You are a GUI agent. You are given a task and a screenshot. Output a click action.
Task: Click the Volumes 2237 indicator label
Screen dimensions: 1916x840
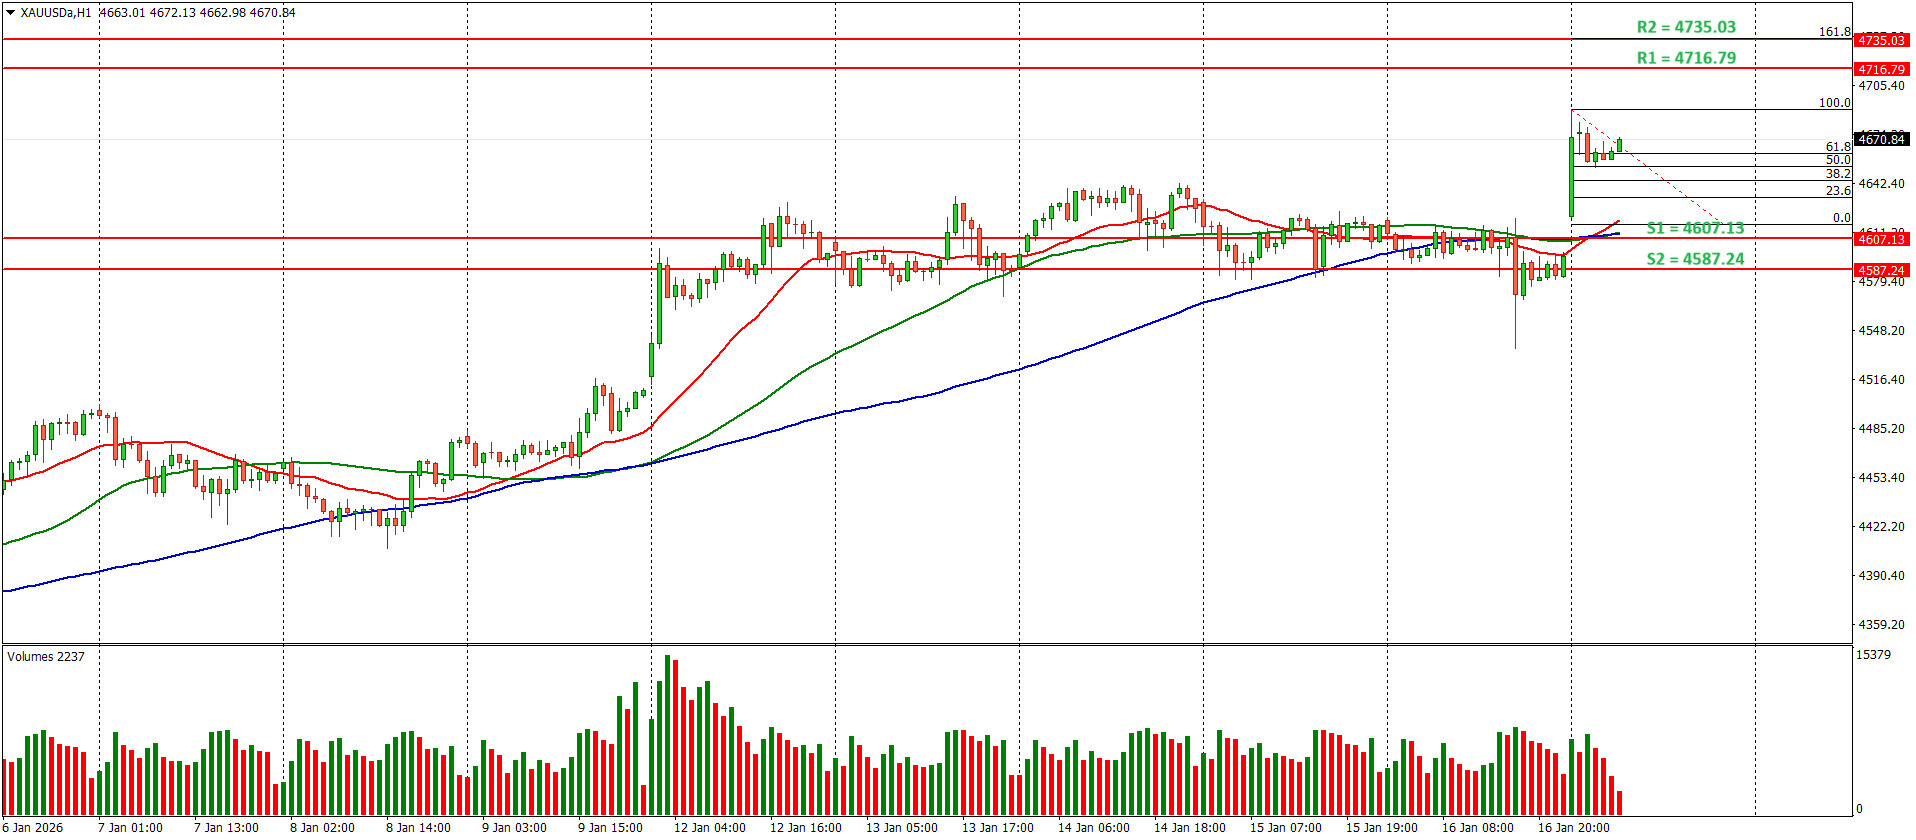[46, 657]
